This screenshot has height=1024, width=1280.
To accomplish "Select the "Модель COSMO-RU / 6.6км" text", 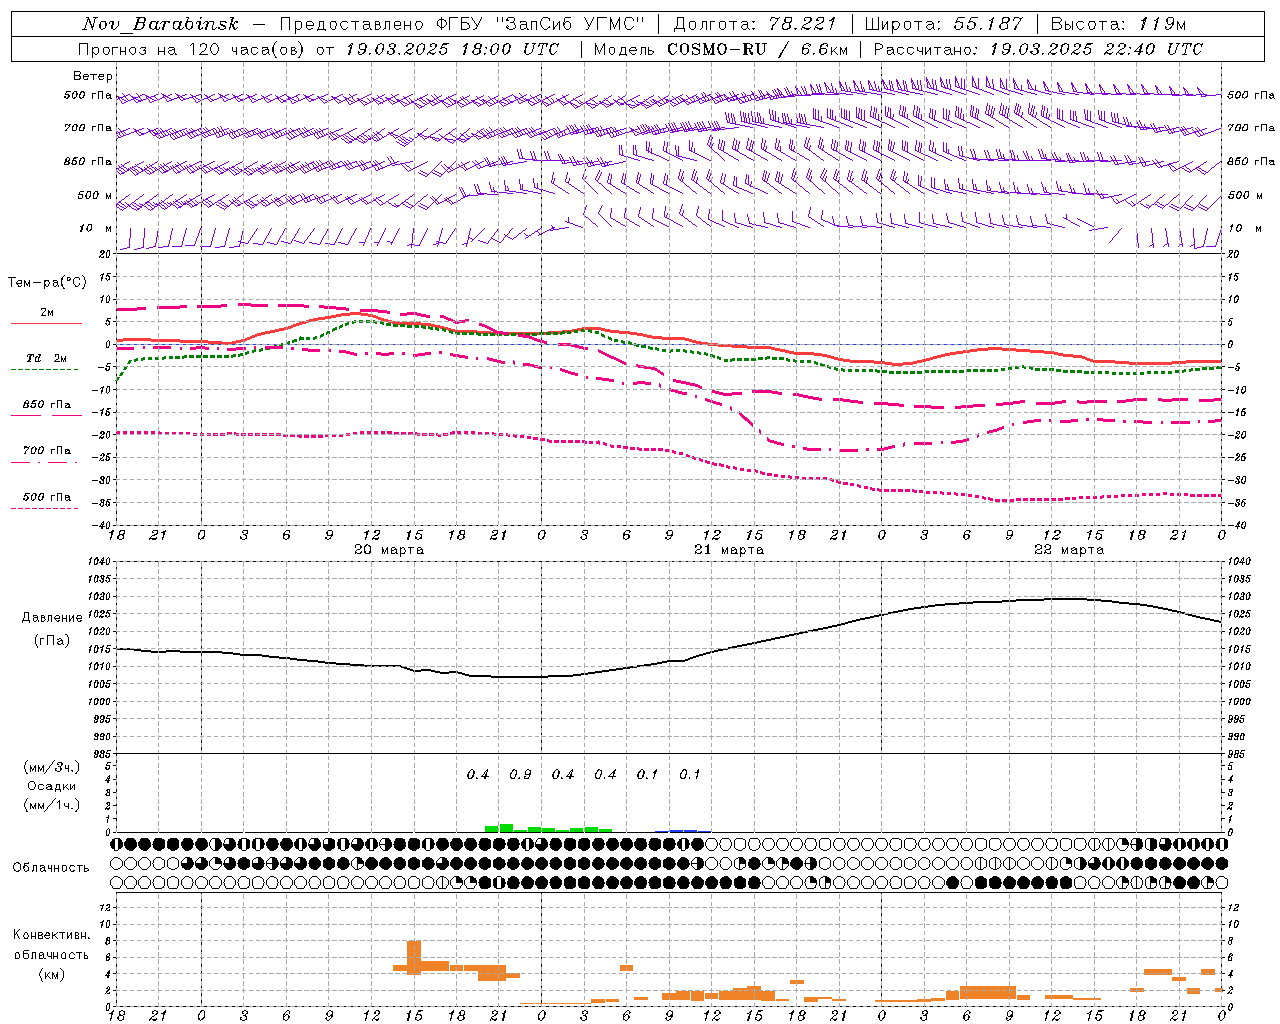I will tap(721, 49).
